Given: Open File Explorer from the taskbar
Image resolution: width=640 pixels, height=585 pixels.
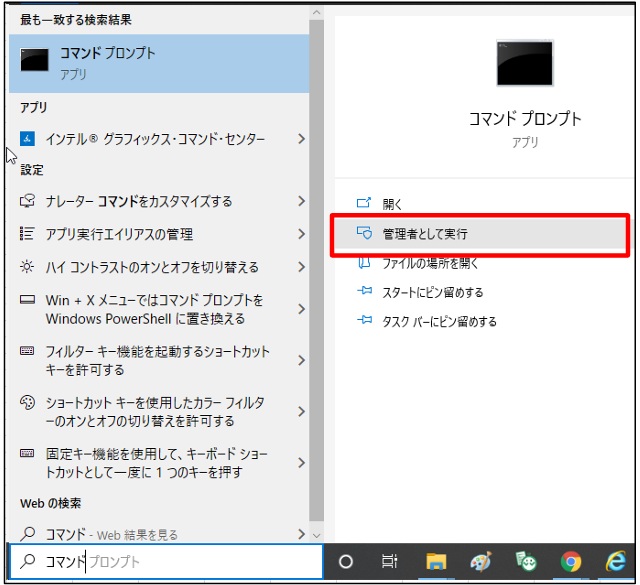Looking at the screenshot, I should tap(436, 562).
